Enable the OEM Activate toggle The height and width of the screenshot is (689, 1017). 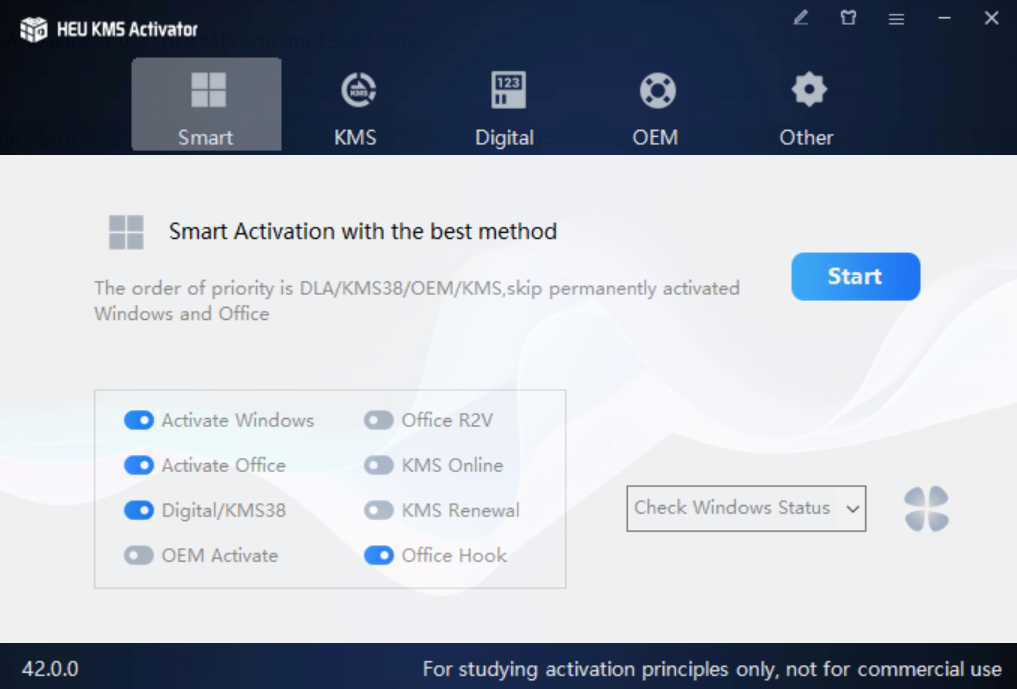139,555
